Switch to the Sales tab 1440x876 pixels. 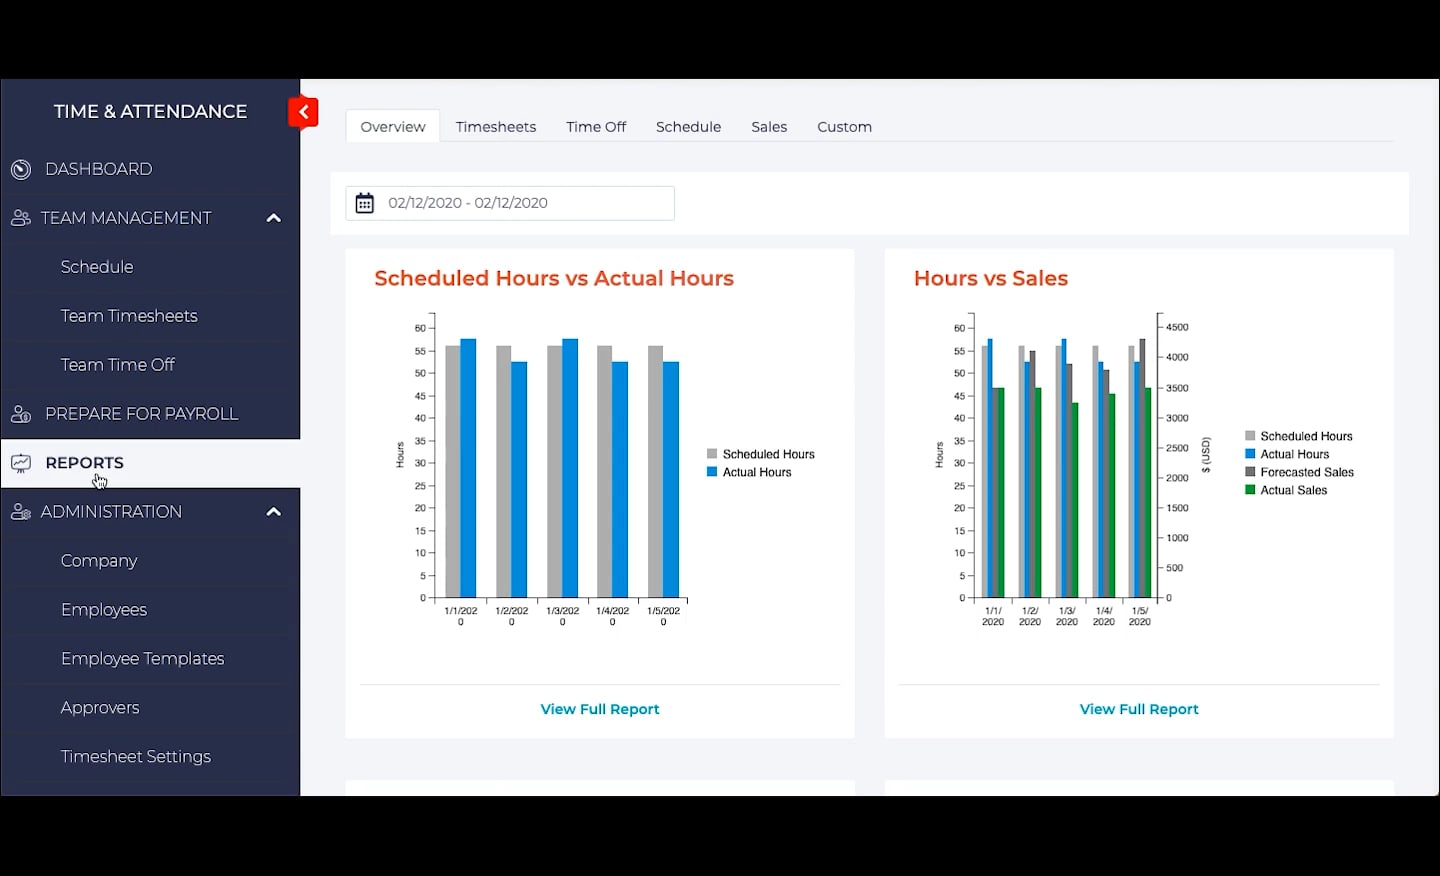pos(769,127)
